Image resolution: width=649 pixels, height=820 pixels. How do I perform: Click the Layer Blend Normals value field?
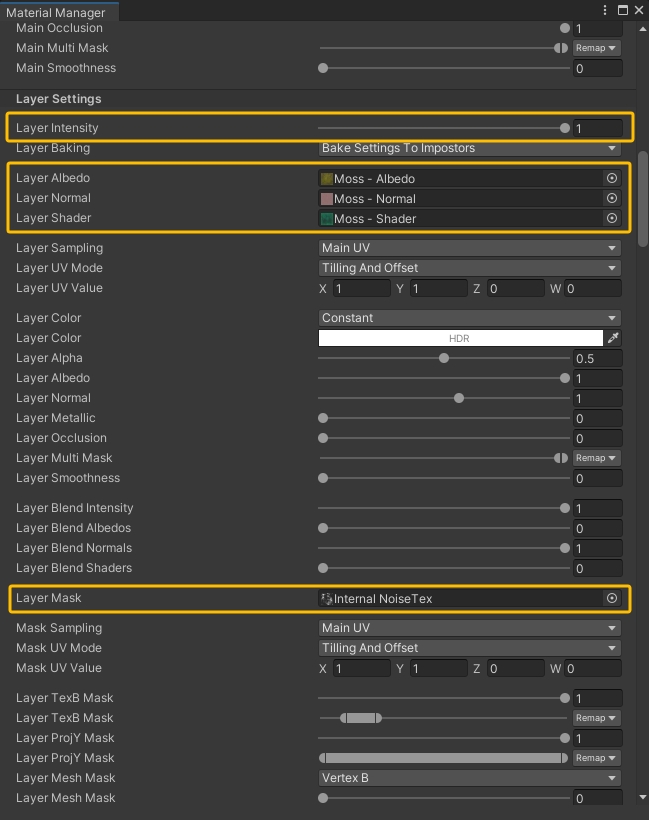click(x=598, y=548)
